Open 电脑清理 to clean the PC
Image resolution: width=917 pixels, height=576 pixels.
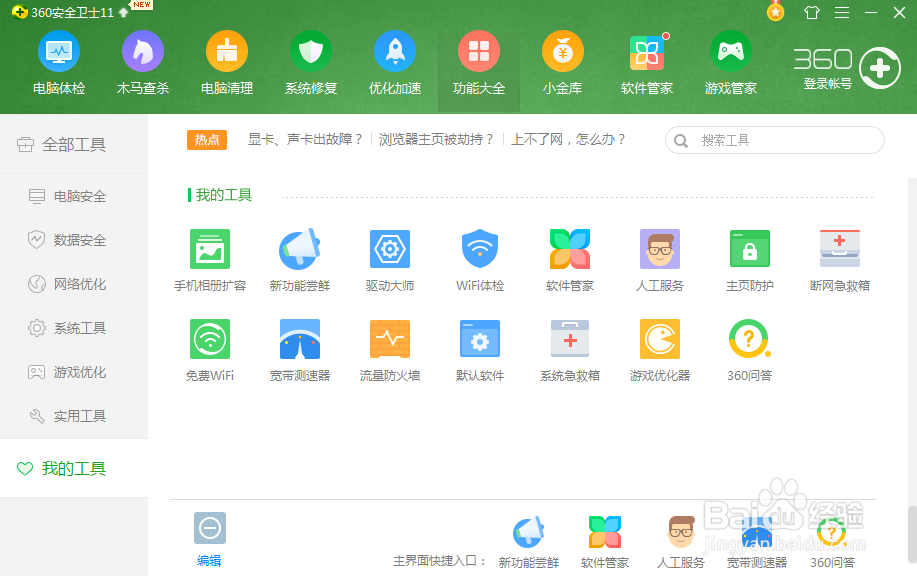click(226, 62)
